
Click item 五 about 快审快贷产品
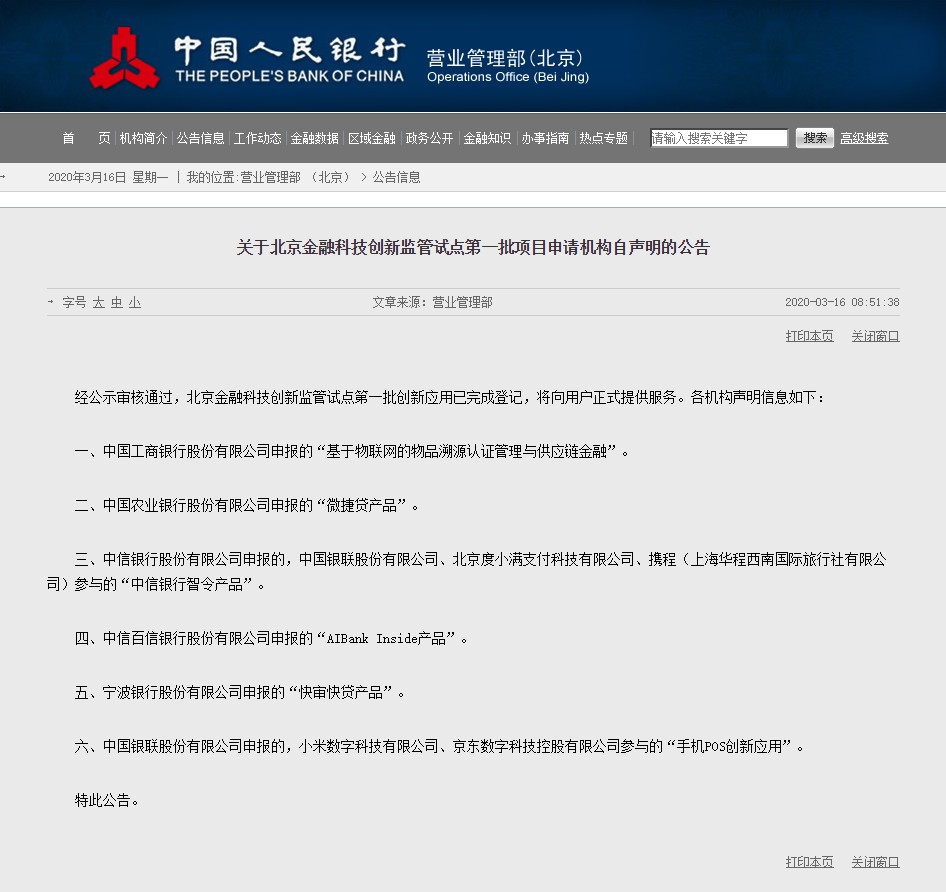coord(240,692)
